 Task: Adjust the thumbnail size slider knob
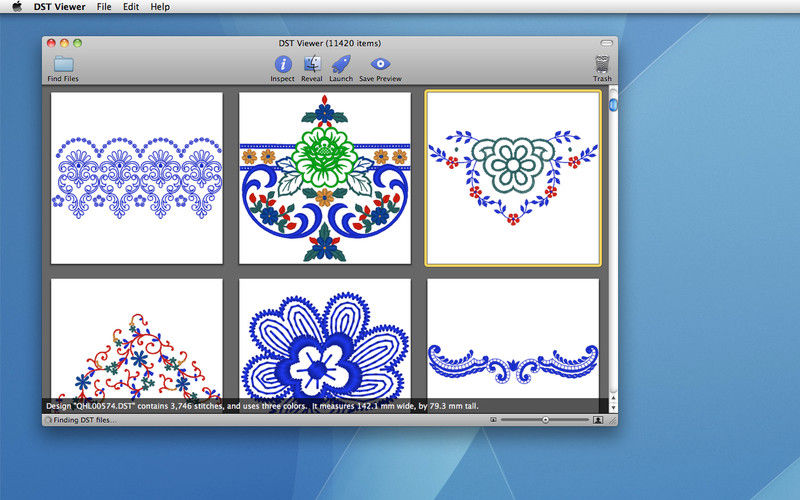point(545,420)
